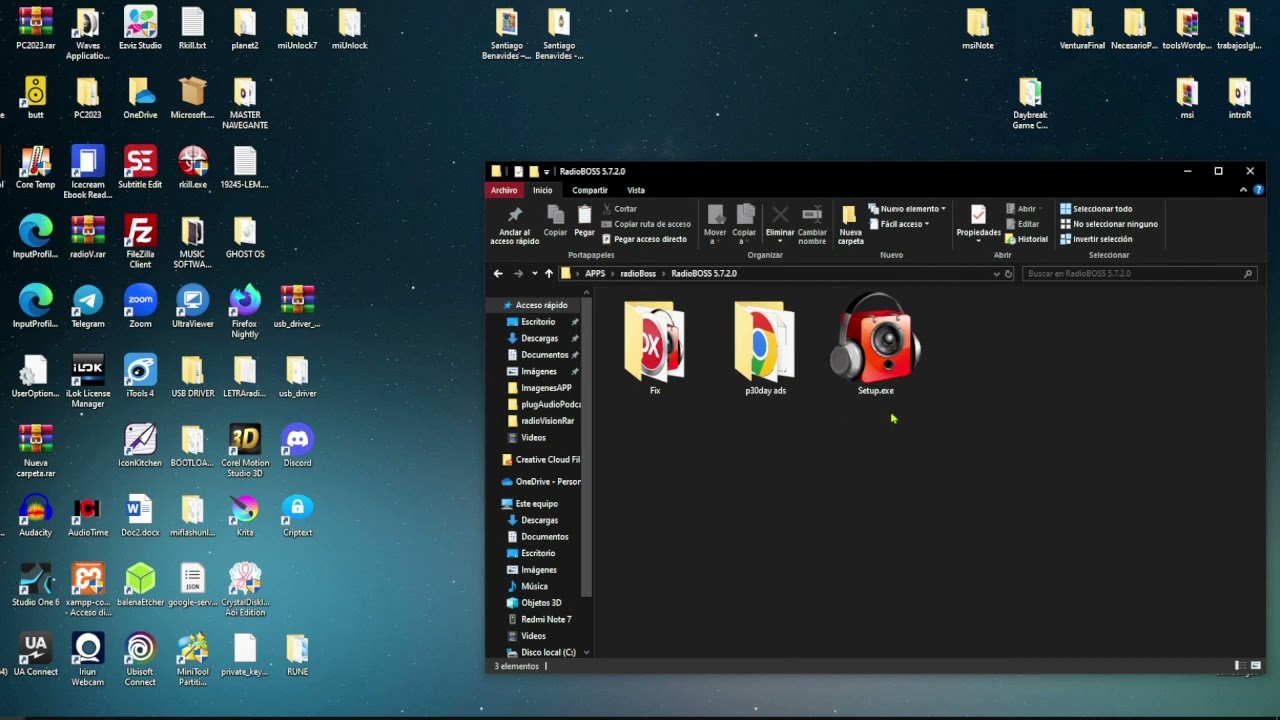Select Firefox Nightly desktop icon
This screenshot has width=1280, height=720.
coord(245,312)
